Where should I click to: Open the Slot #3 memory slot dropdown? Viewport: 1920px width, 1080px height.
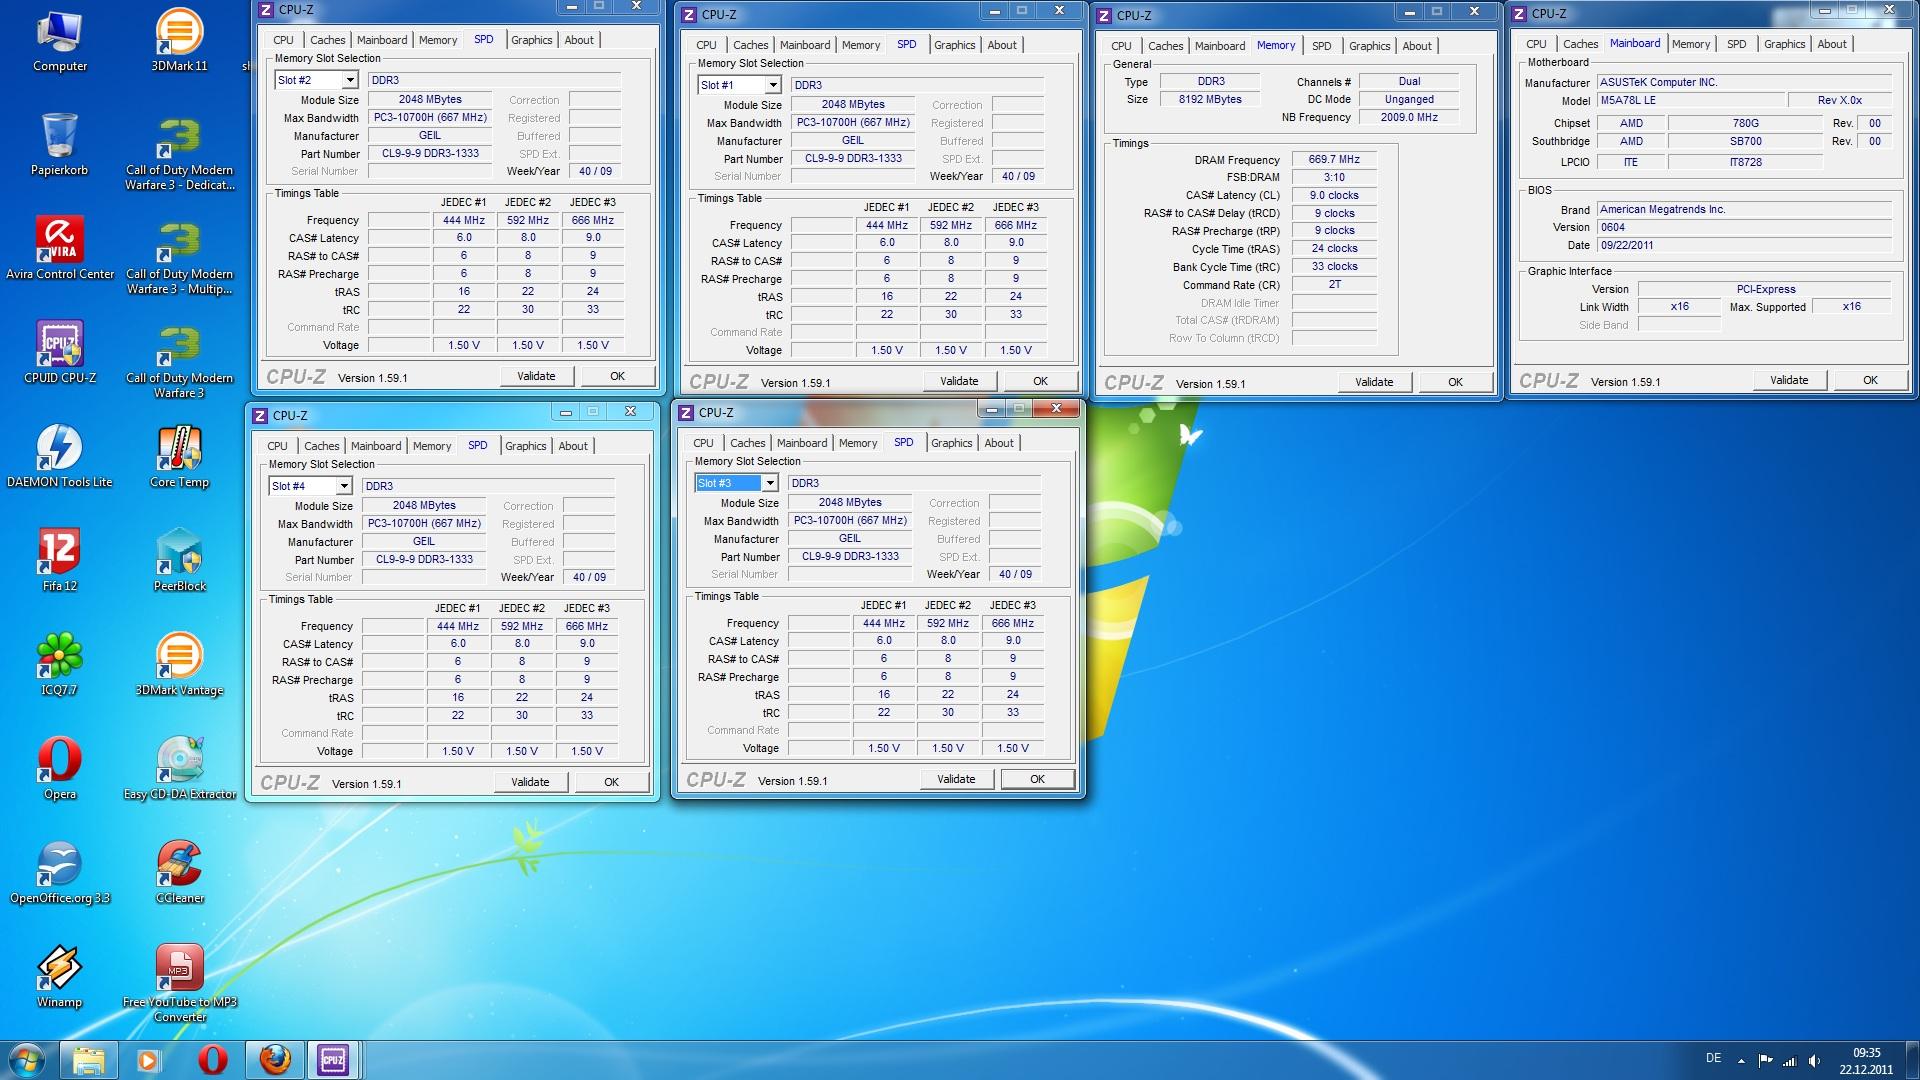click(771, 483)
